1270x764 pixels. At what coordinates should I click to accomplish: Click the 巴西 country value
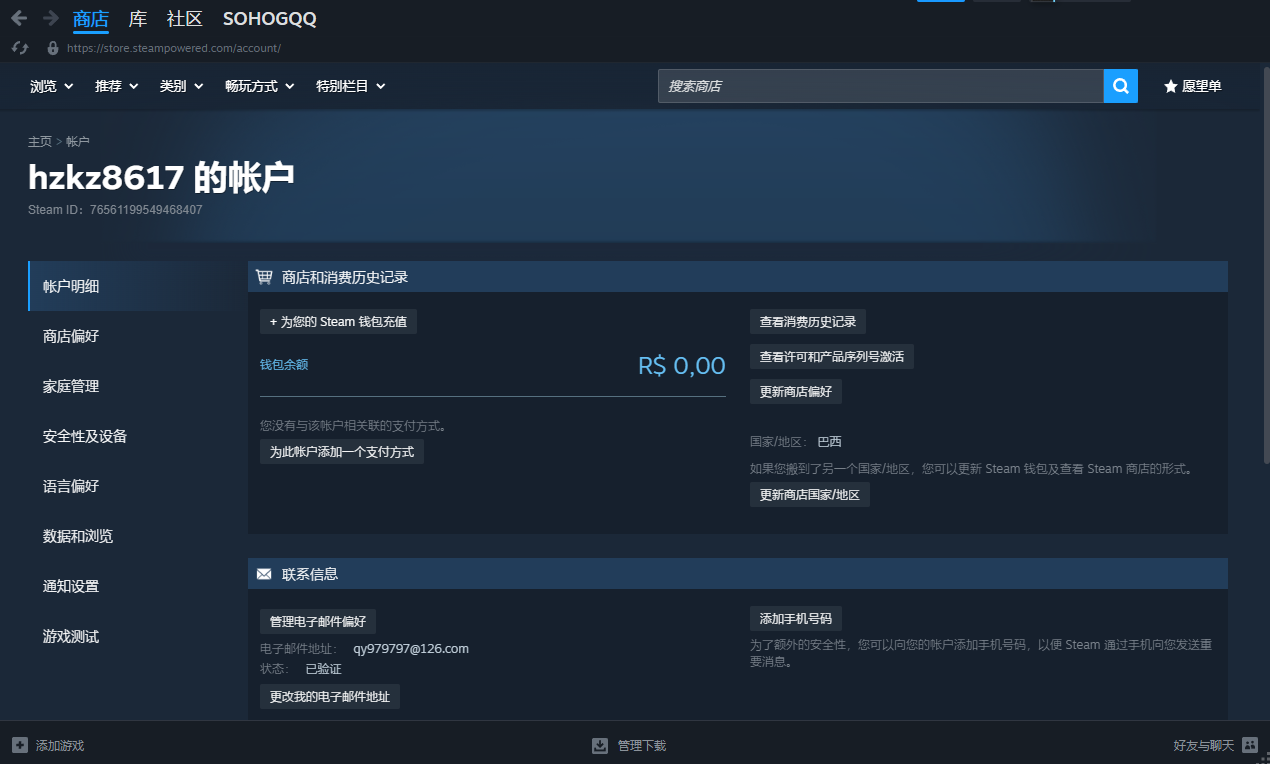pos(830,441)
